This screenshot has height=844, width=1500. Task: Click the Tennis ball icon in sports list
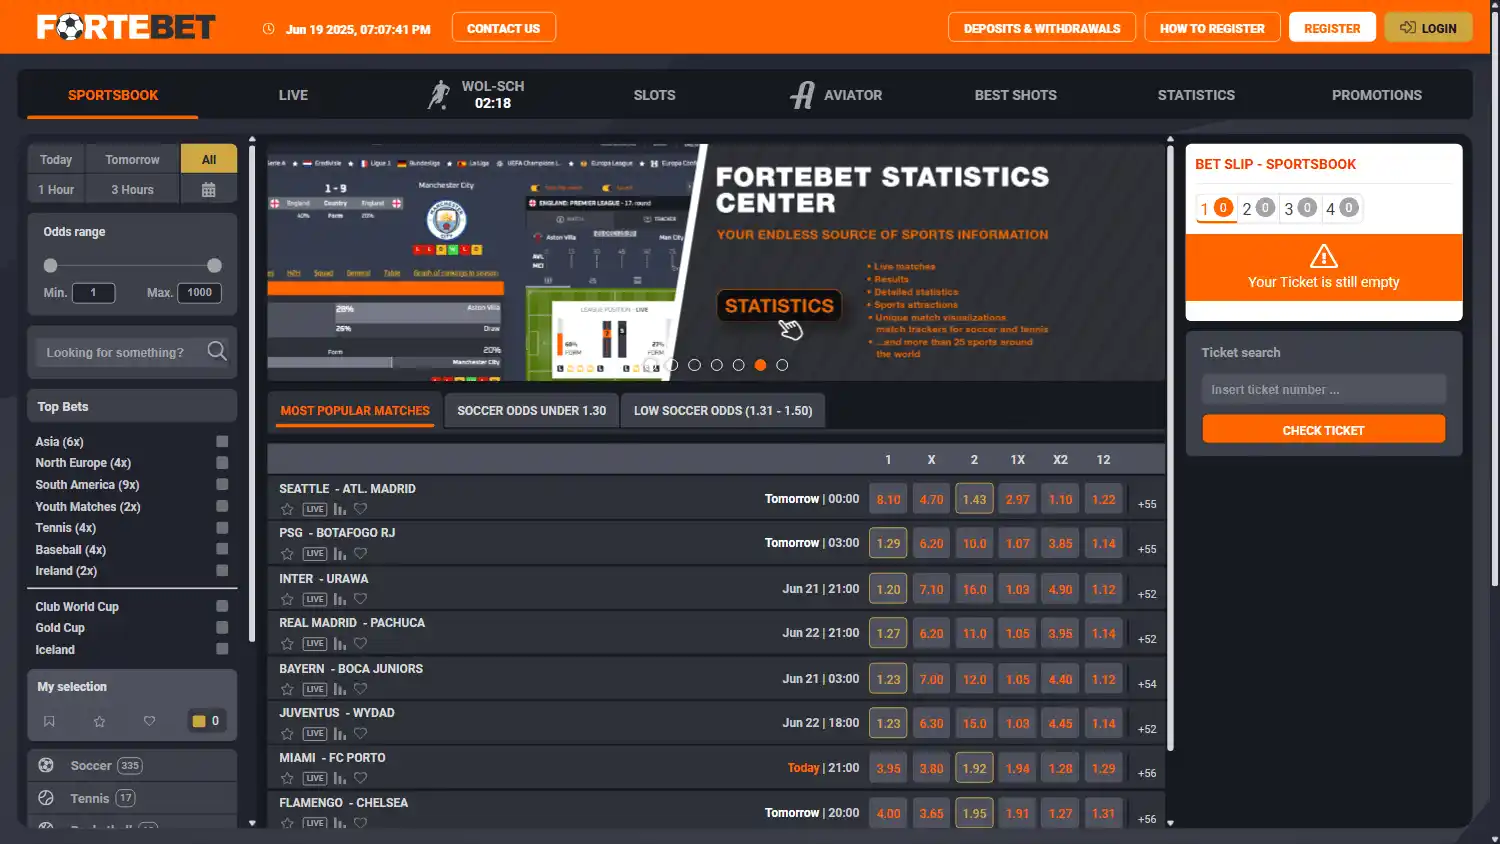coord(46,798)
